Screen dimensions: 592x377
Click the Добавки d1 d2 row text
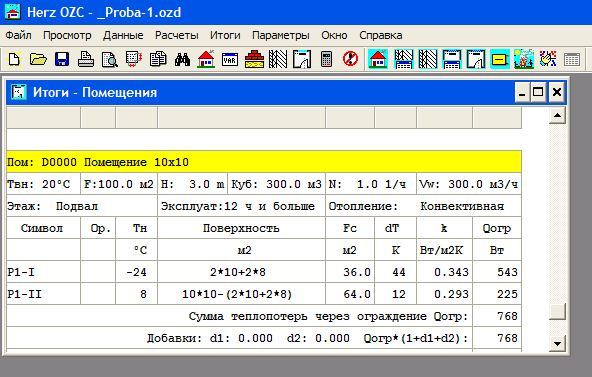[x=307, y=338]
